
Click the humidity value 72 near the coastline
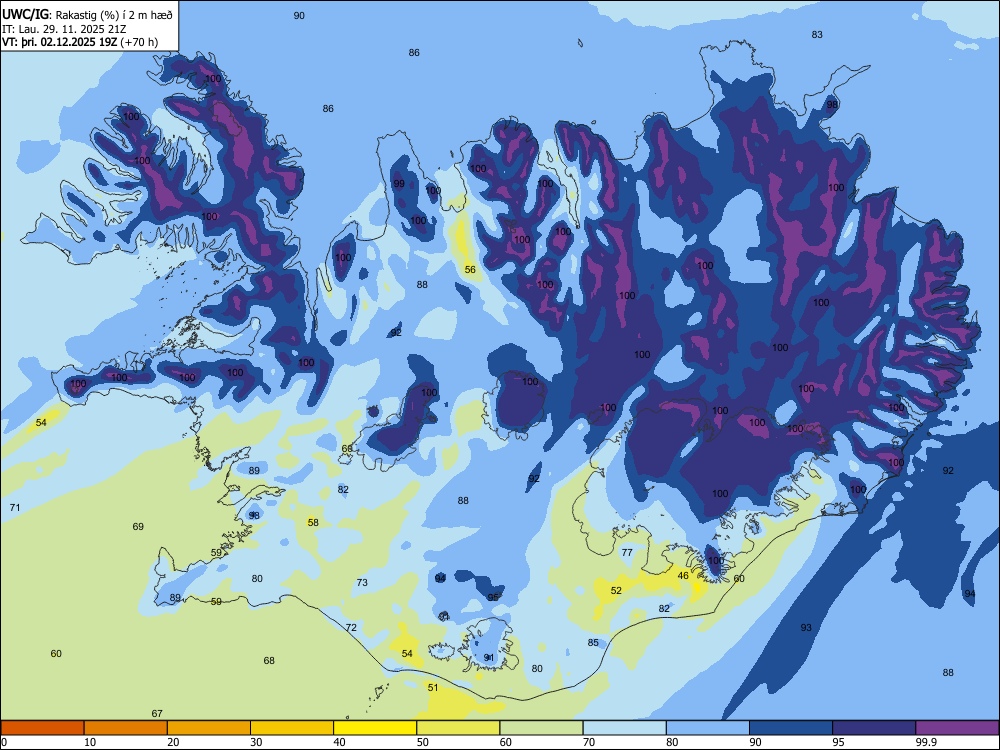351,628
